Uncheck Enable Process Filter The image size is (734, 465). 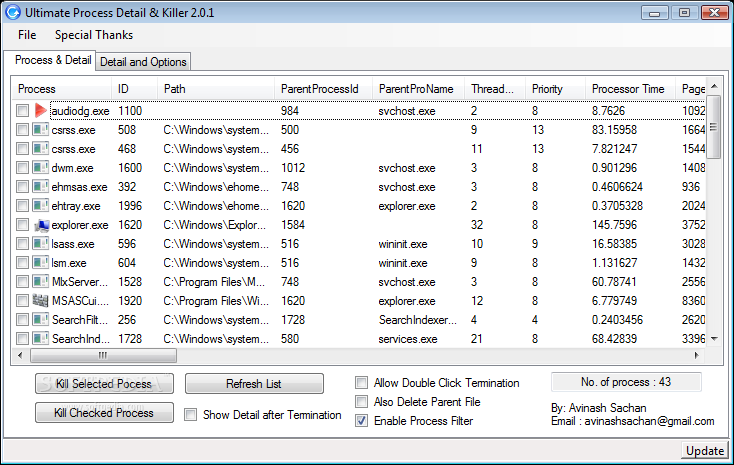[361, 421]
